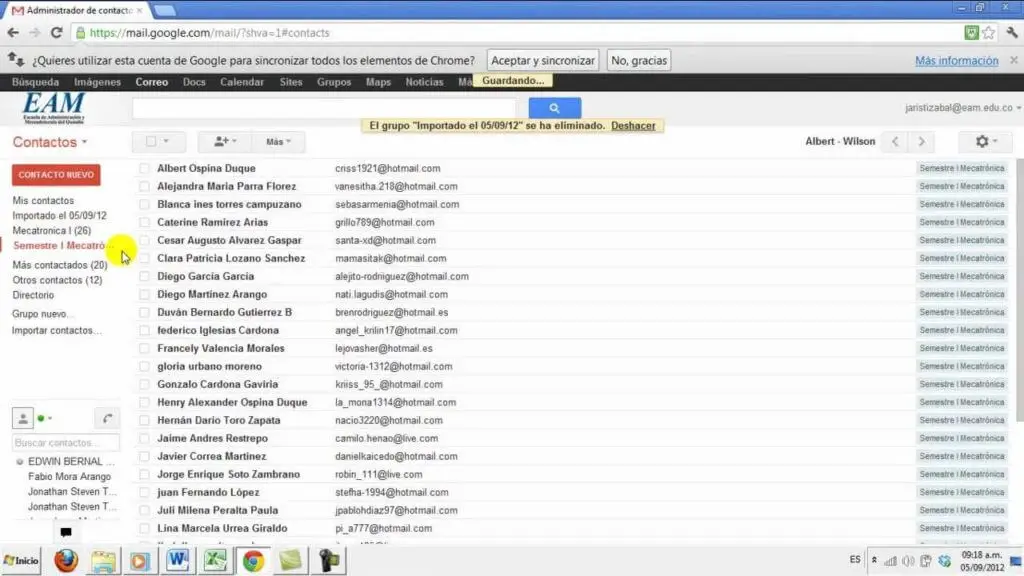The height and width of the screenshot is (576, 1024).
Task: Click the Deshacer undo link
Action: [x=633, y=125]
